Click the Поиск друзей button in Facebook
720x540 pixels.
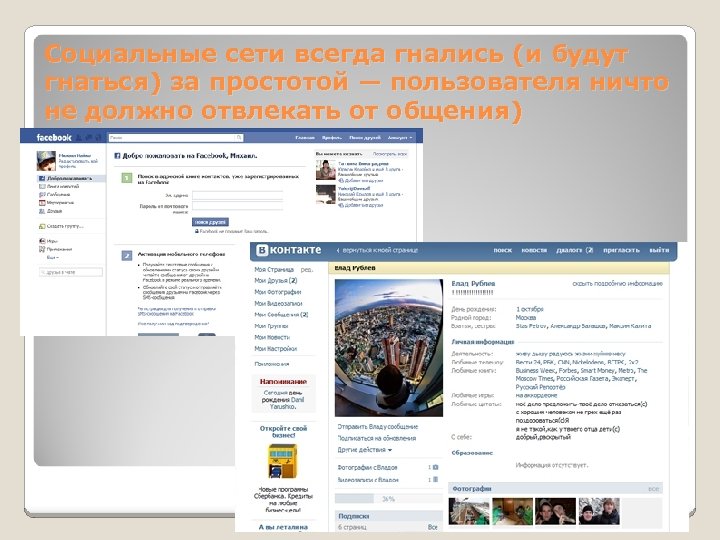click(210, 222)
